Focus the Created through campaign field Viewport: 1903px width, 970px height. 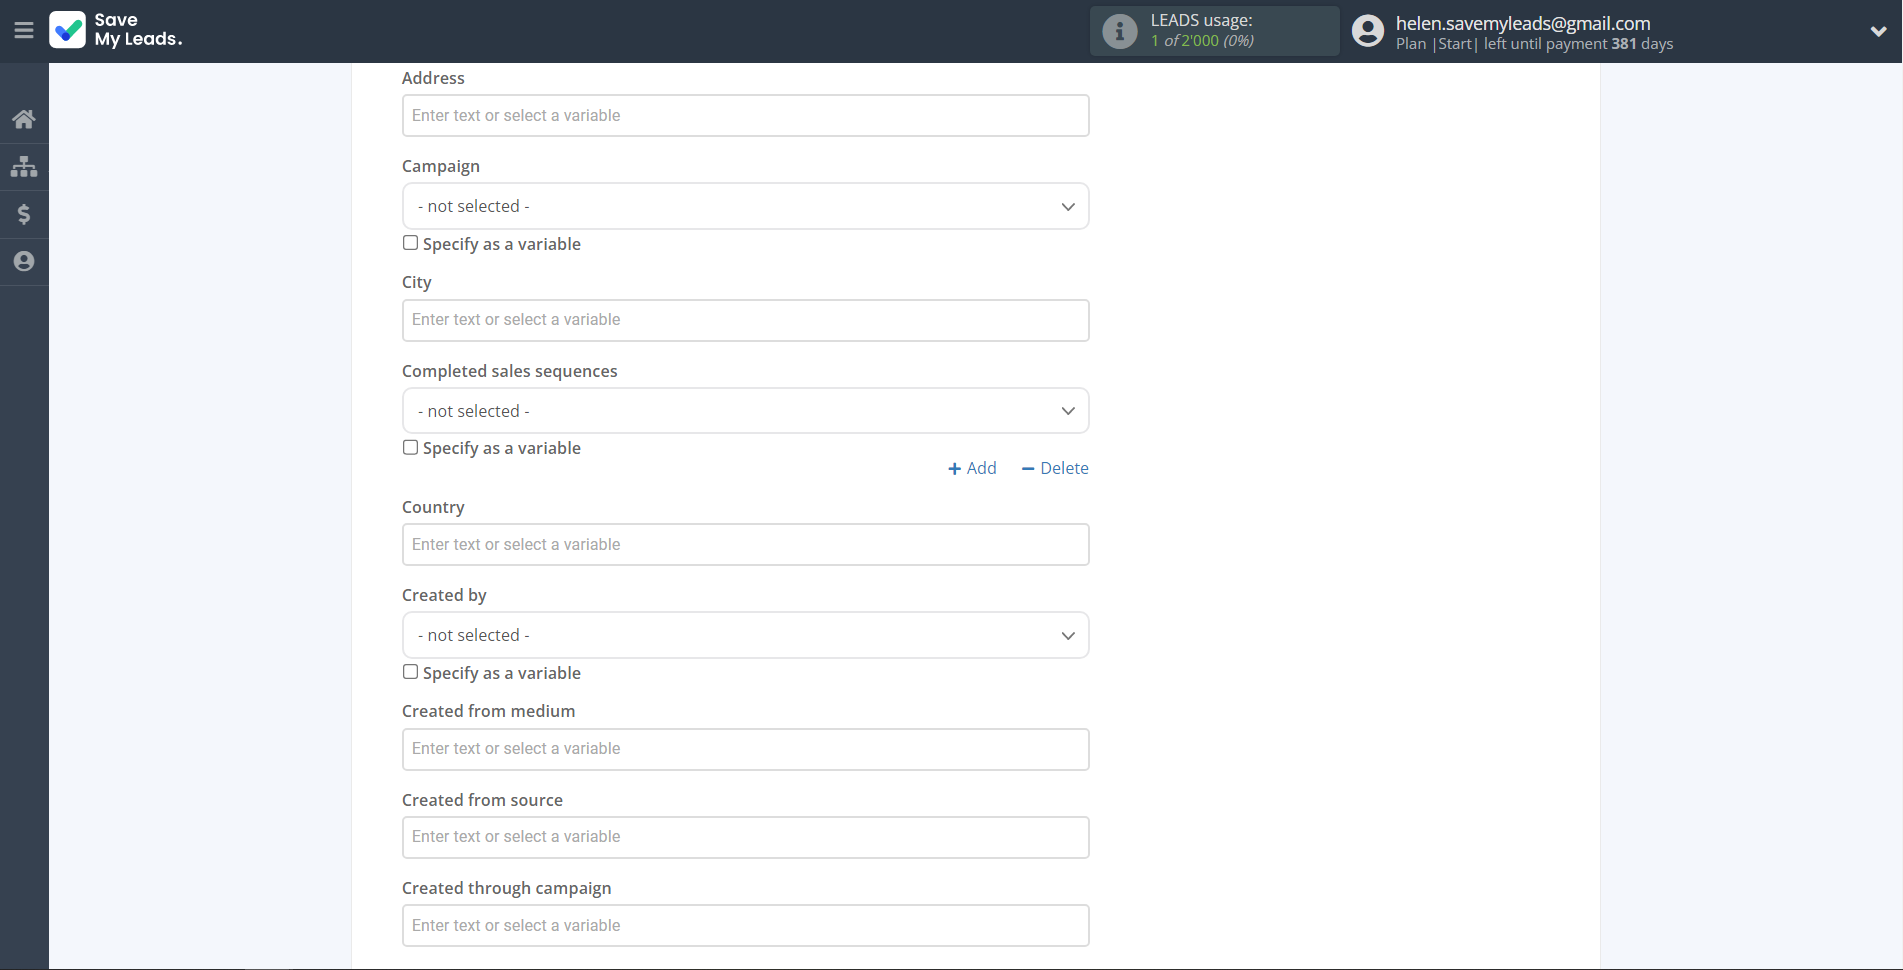click(745, 926)
